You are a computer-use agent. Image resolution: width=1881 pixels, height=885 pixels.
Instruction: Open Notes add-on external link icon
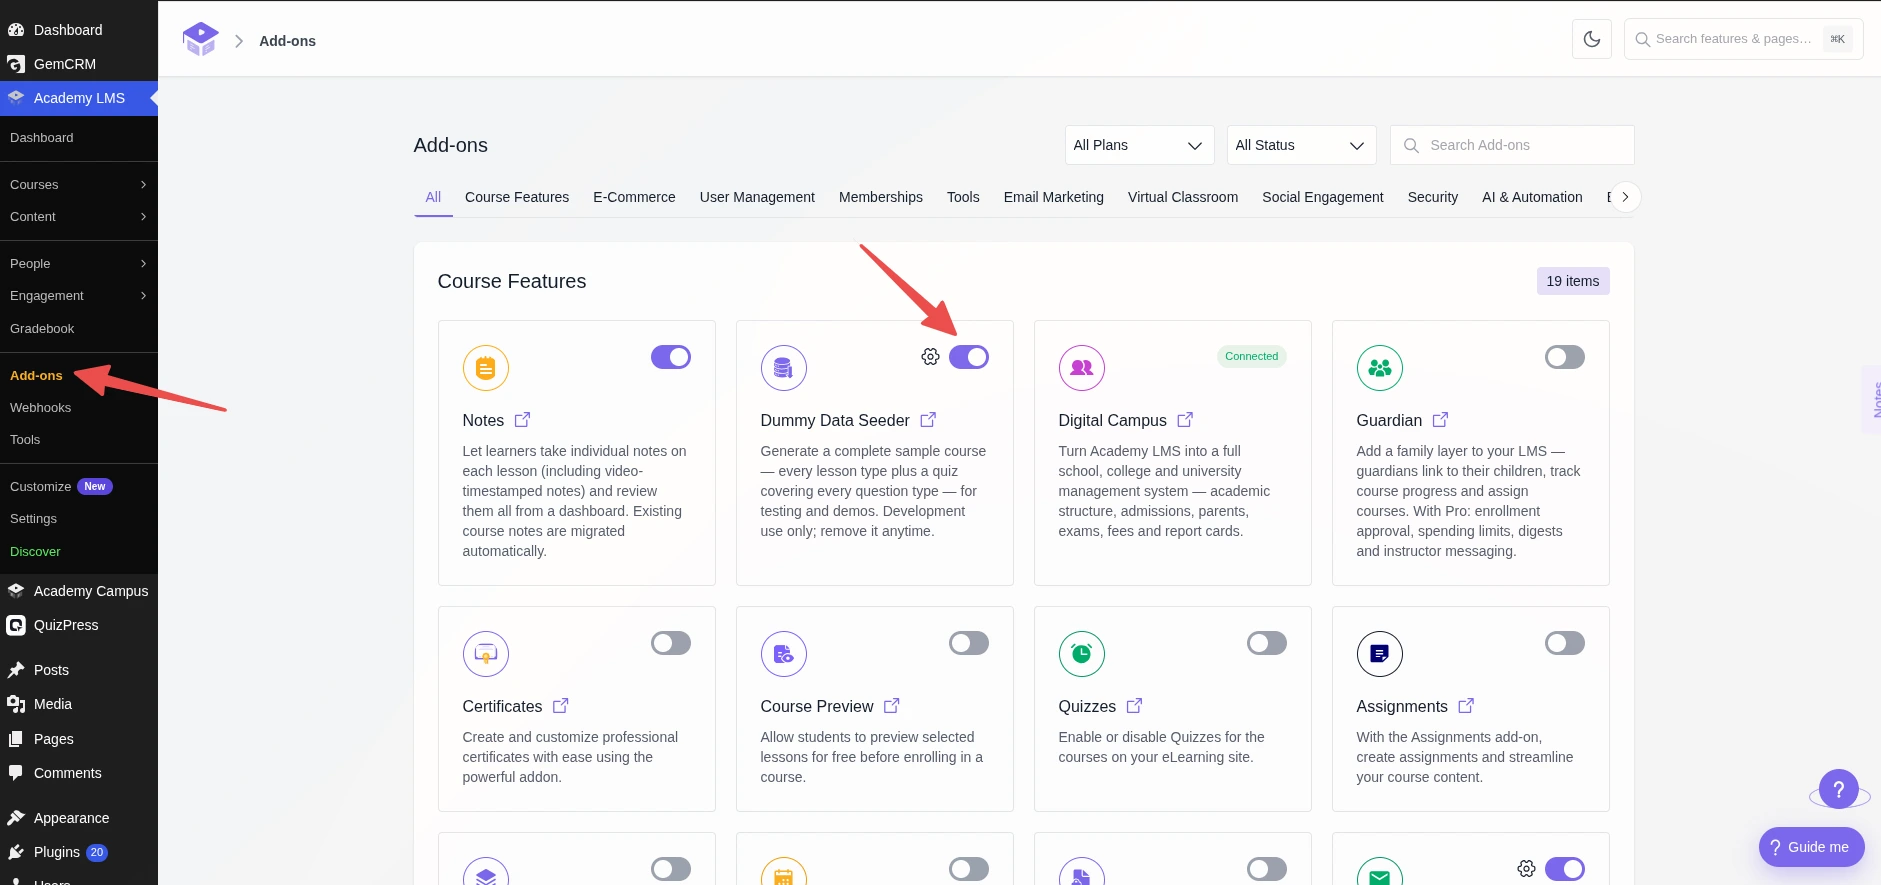pos(522,420)
